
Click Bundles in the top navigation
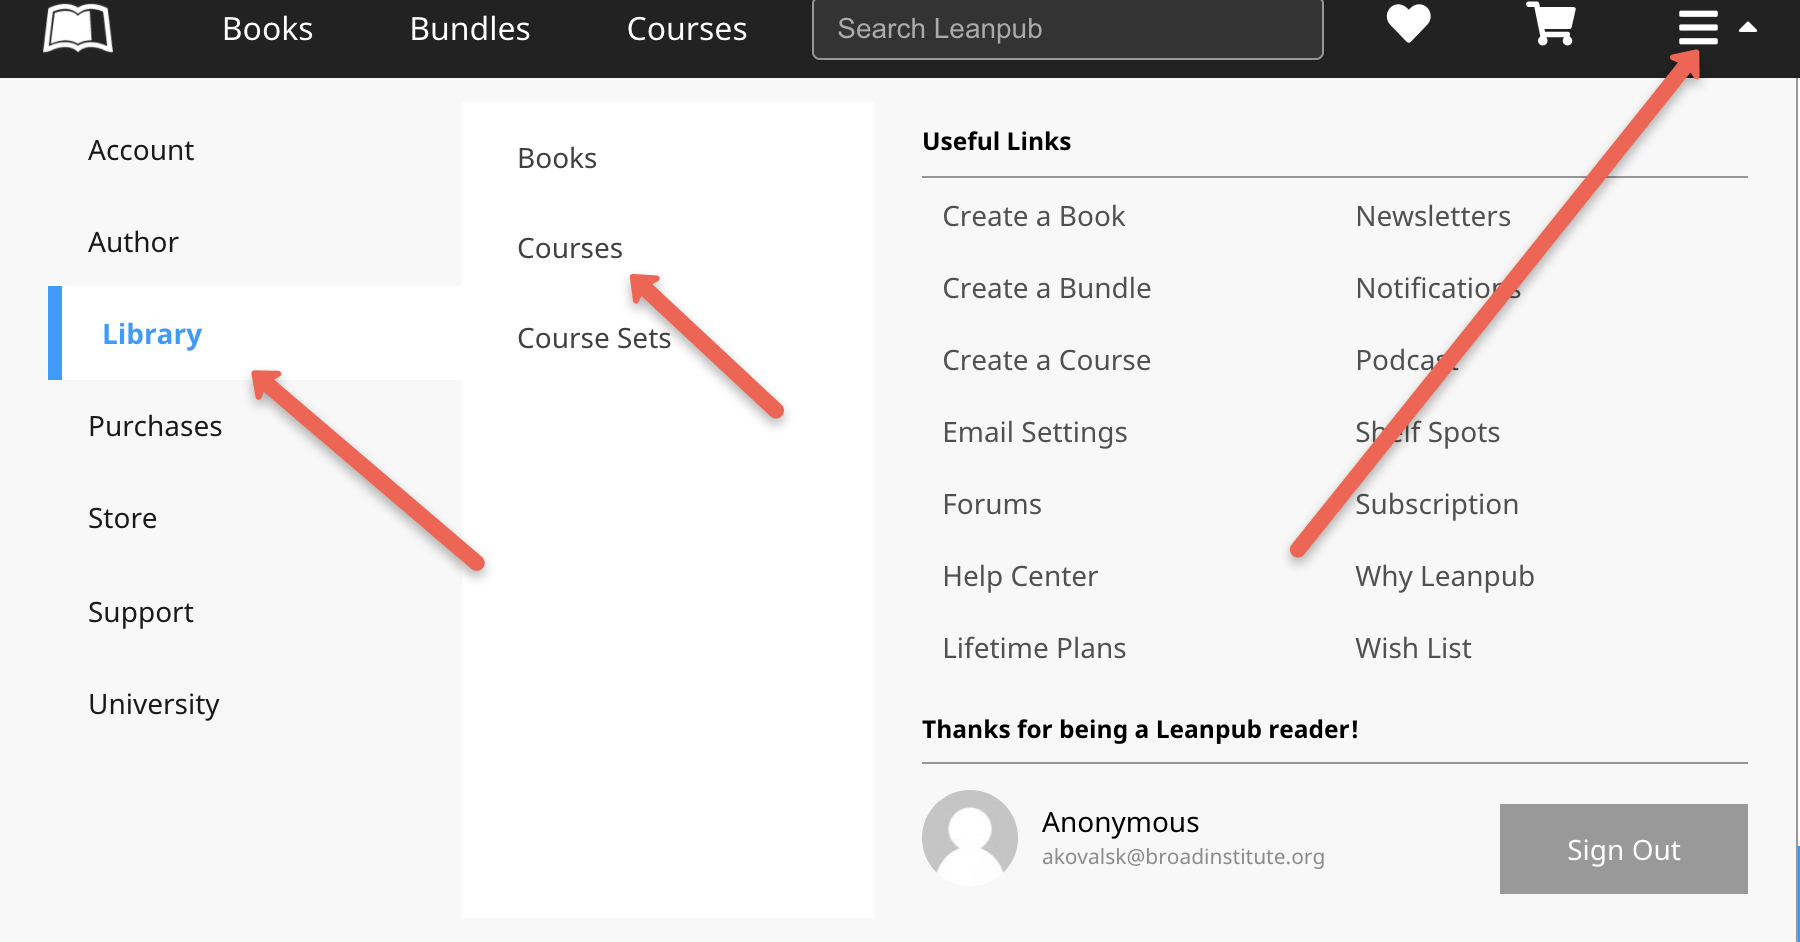pos(470,29)
